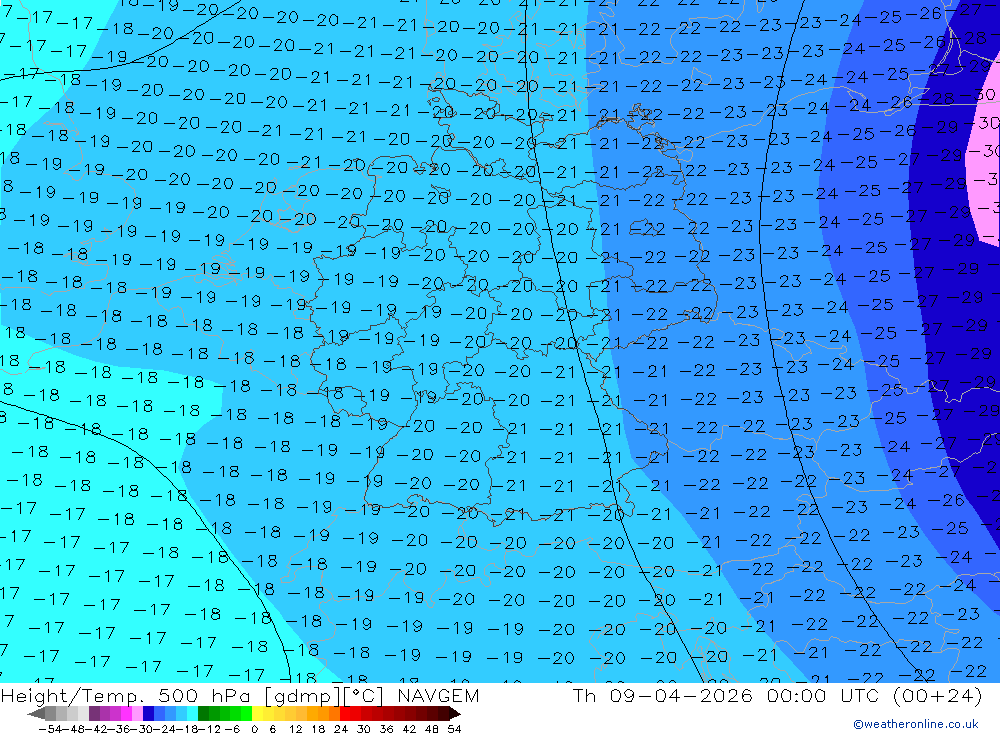
Task: Pick the dark blue swatch in the legend
Action: coord(148,714)
